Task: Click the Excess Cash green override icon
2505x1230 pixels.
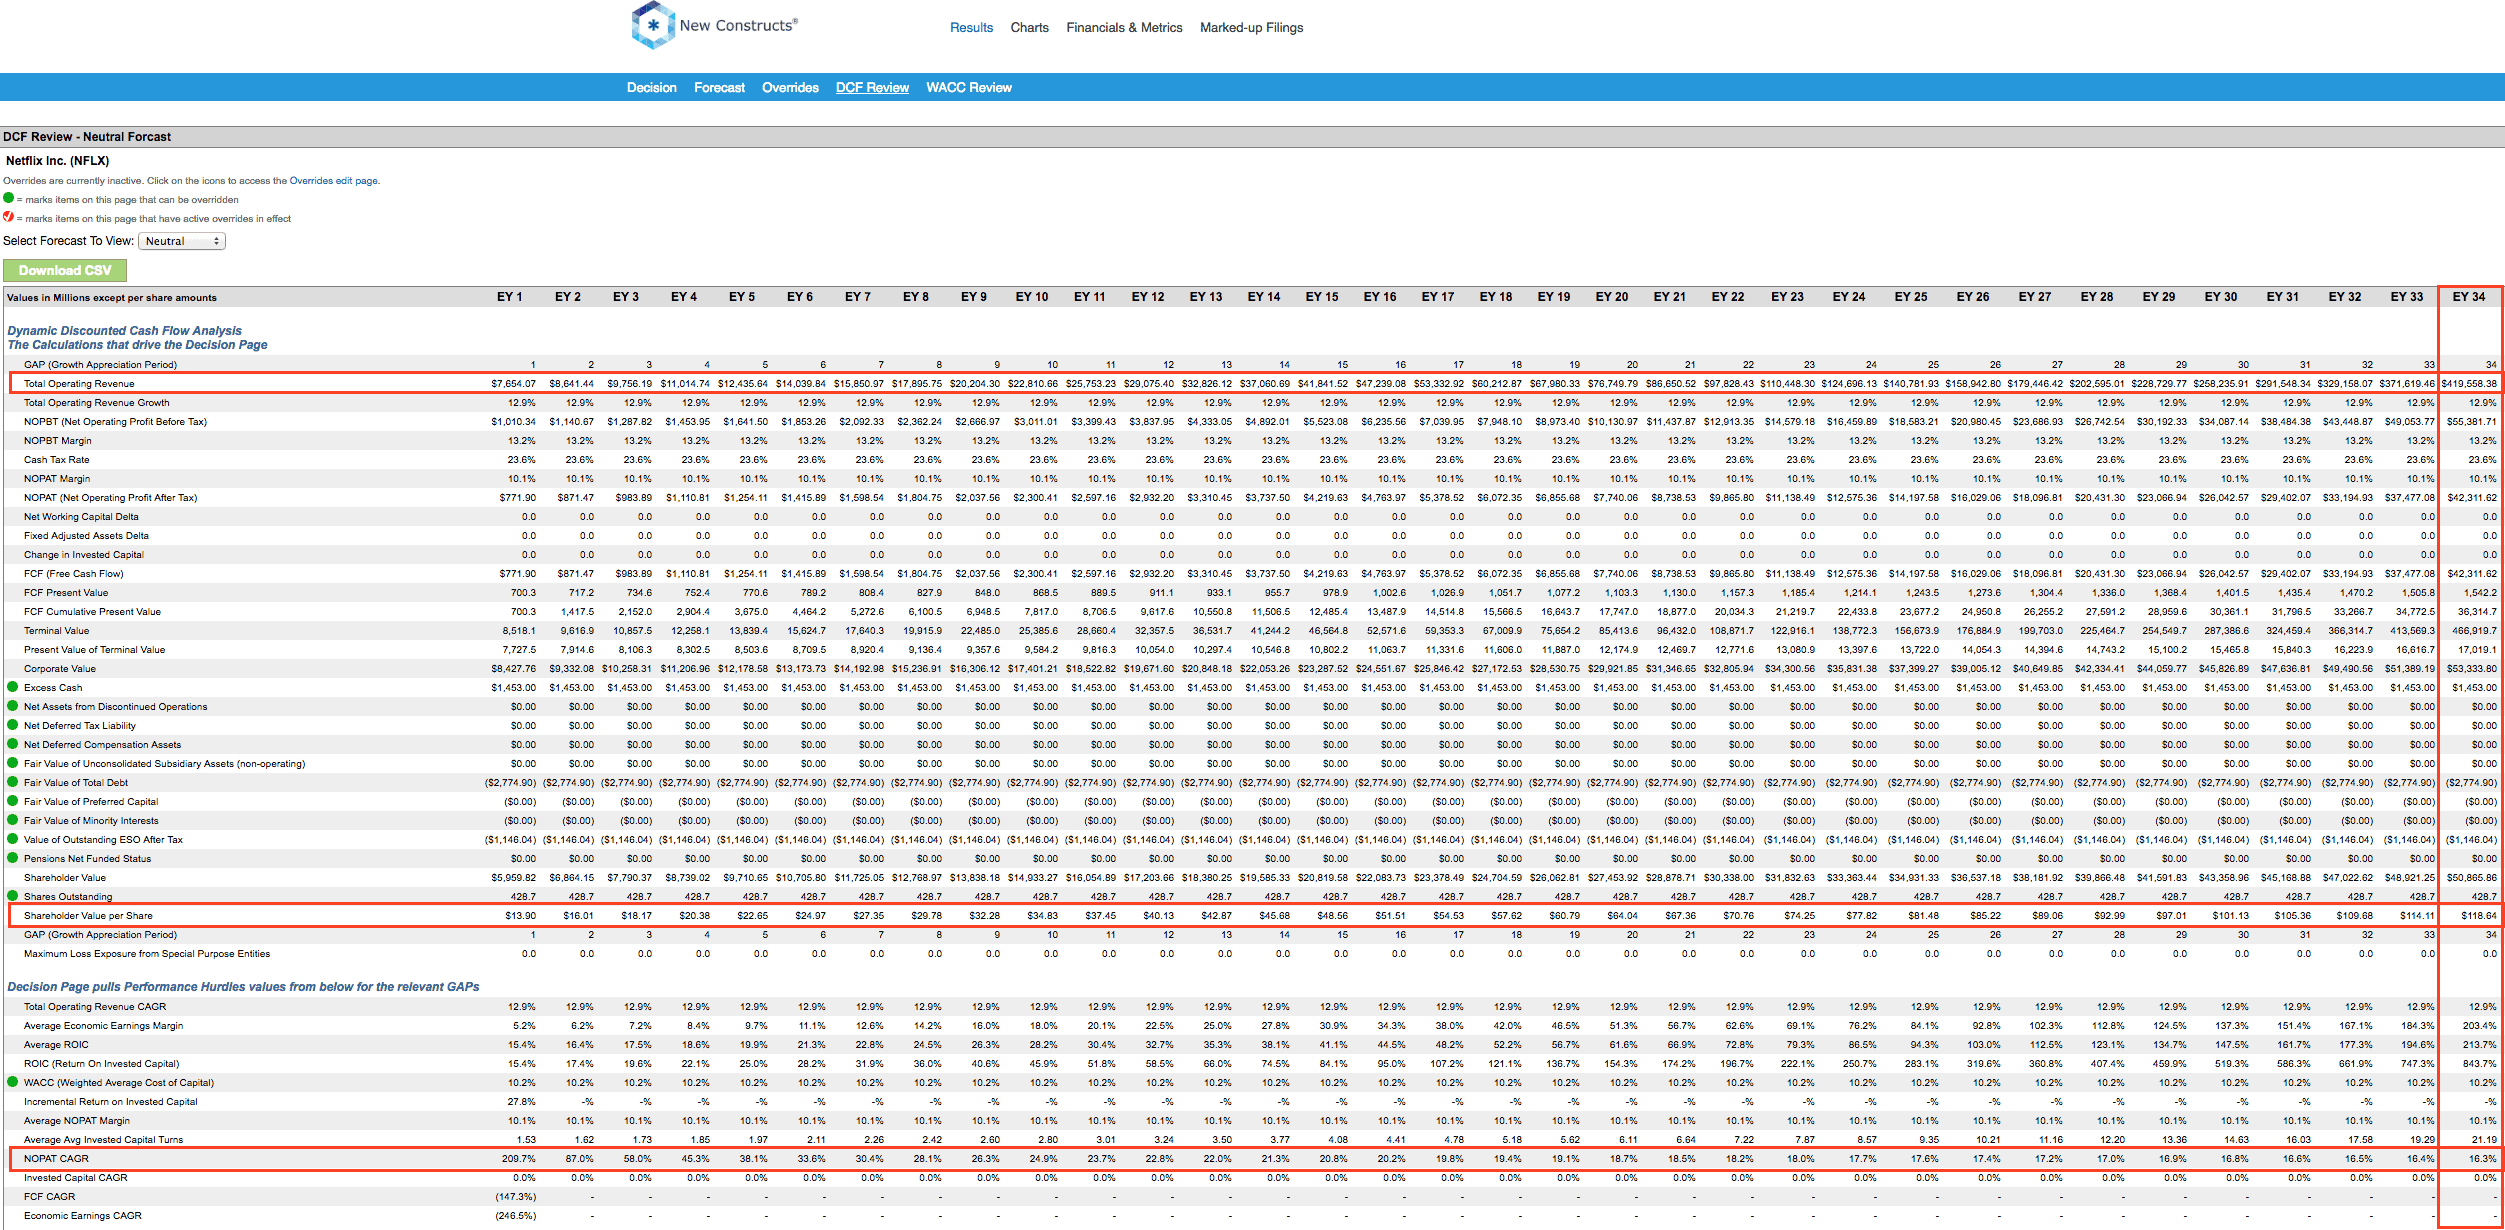Action: (13, 687)
